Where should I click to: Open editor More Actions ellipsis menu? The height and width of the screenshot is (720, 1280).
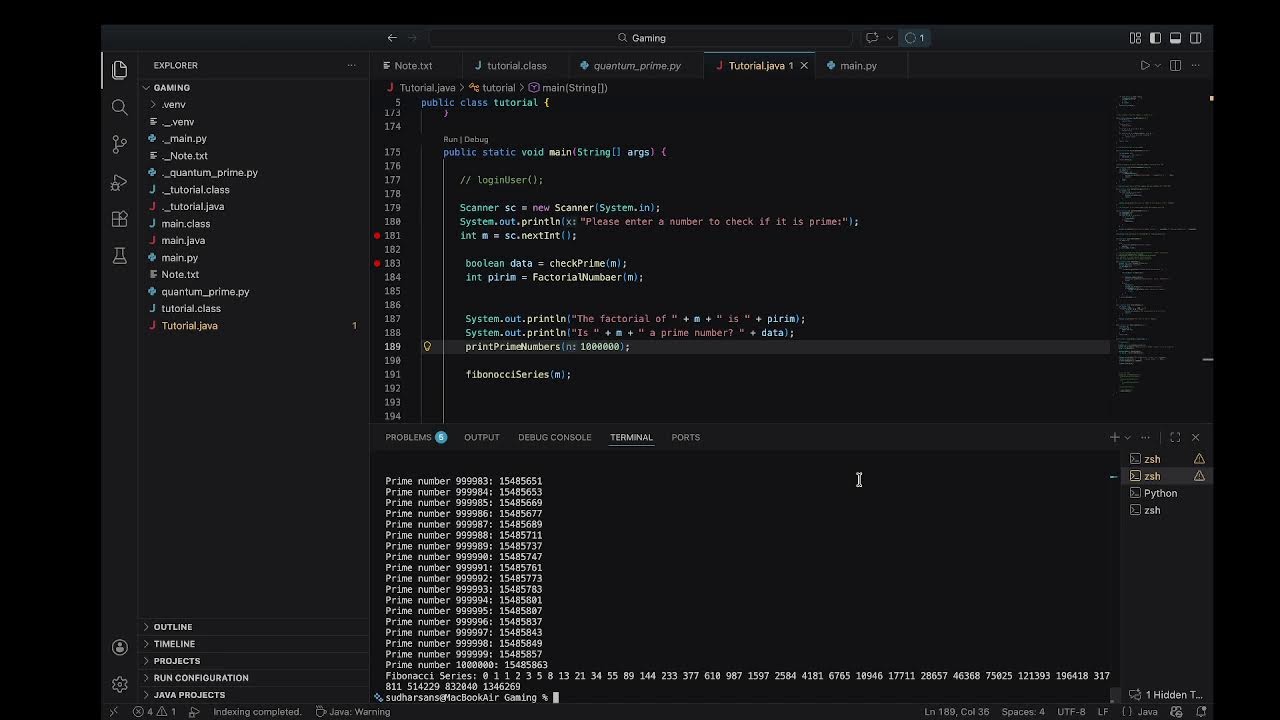[1195, 66]
